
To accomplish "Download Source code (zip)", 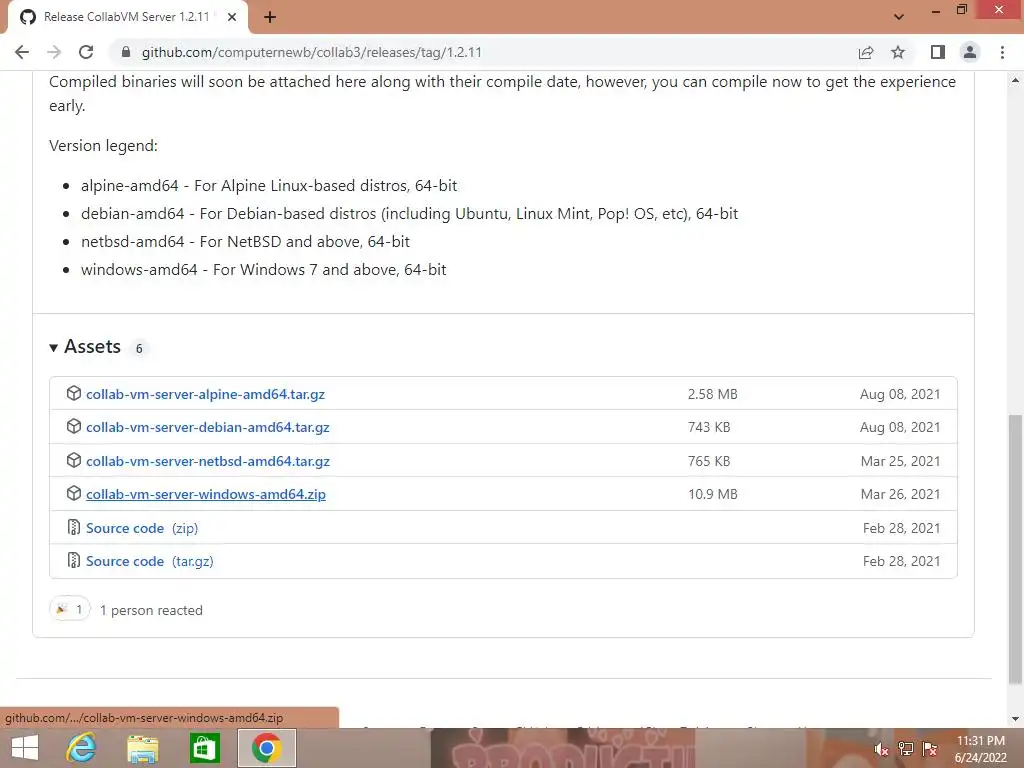I will point(142,528).
